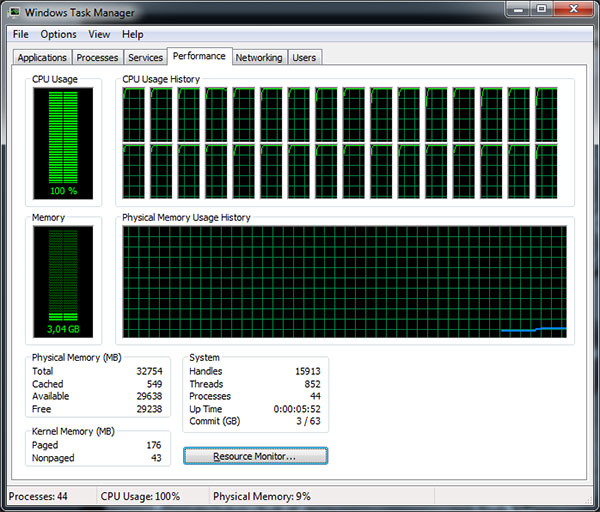This screenshot has width=600, height=512.
Task: Open the Help menu
Action: coord(133,34)
